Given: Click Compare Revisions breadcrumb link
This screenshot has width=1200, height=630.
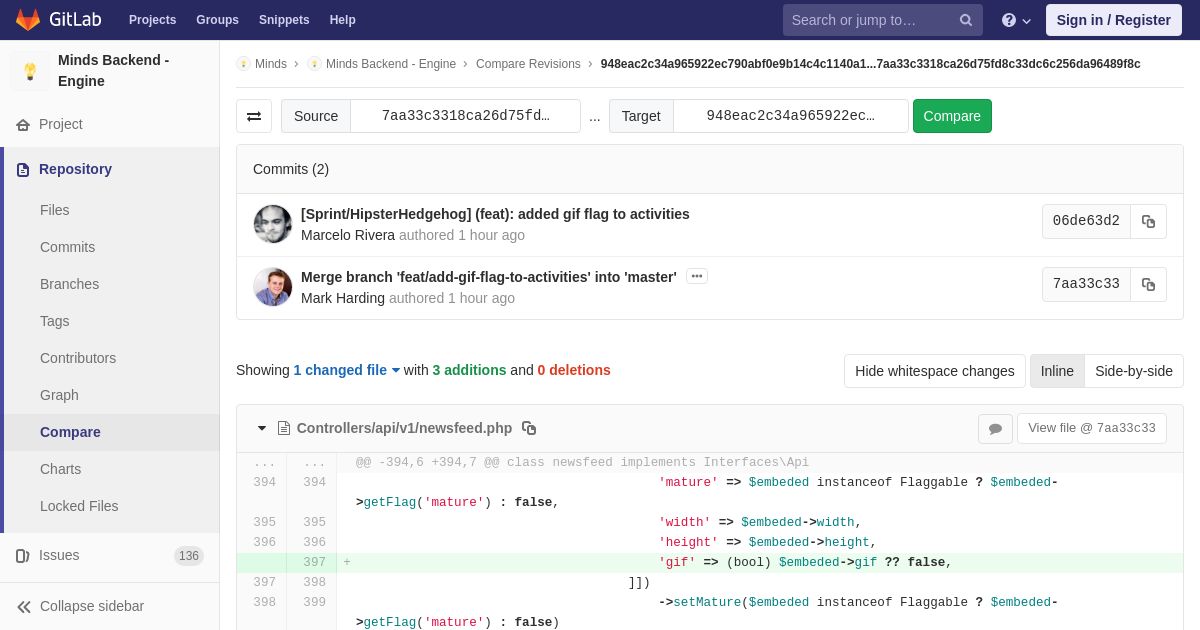Looking at the screenshot, I should pyautogui.click(x=528, y=64).
